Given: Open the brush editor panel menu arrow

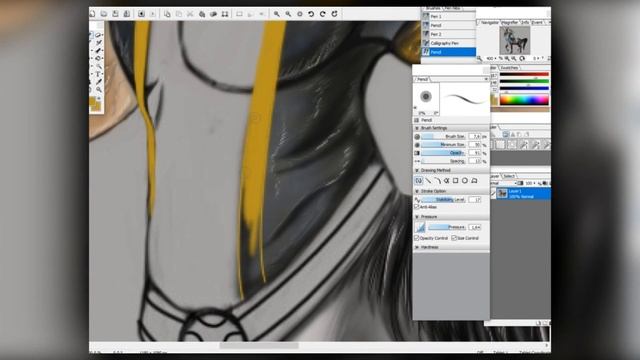Looking at the screenshot, I should (486, 79).
